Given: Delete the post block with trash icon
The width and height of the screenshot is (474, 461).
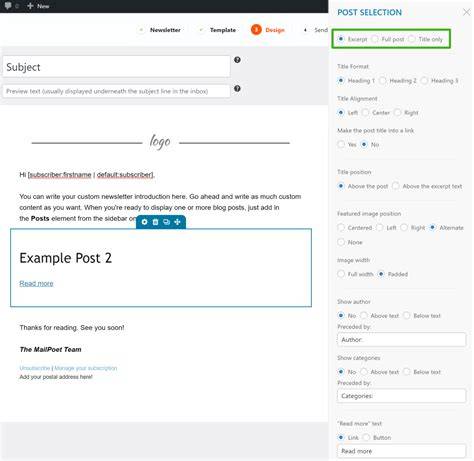Looking at the screenshot, I should (x=155, y=222).
